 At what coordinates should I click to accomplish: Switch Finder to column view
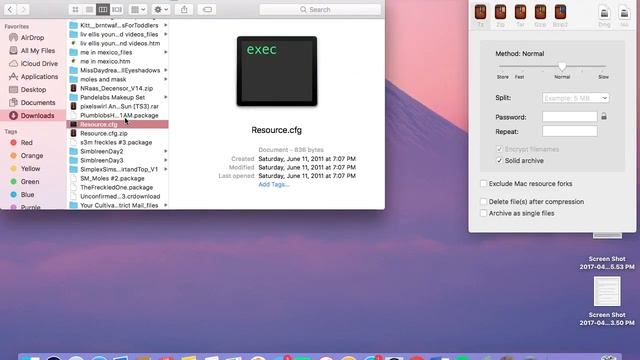pyautogui.click(x=103, y=9)
